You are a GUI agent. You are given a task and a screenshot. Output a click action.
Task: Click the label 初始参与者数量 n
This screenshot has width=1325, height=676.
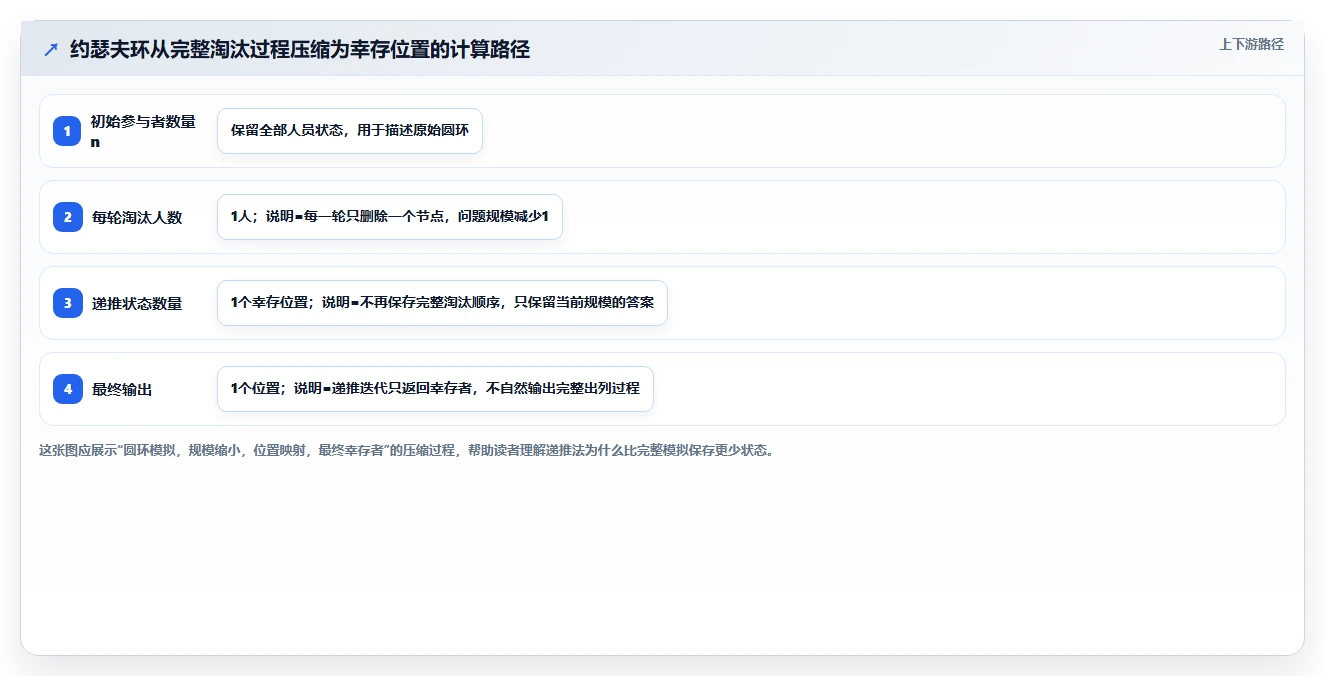click(x=143, y=131)
